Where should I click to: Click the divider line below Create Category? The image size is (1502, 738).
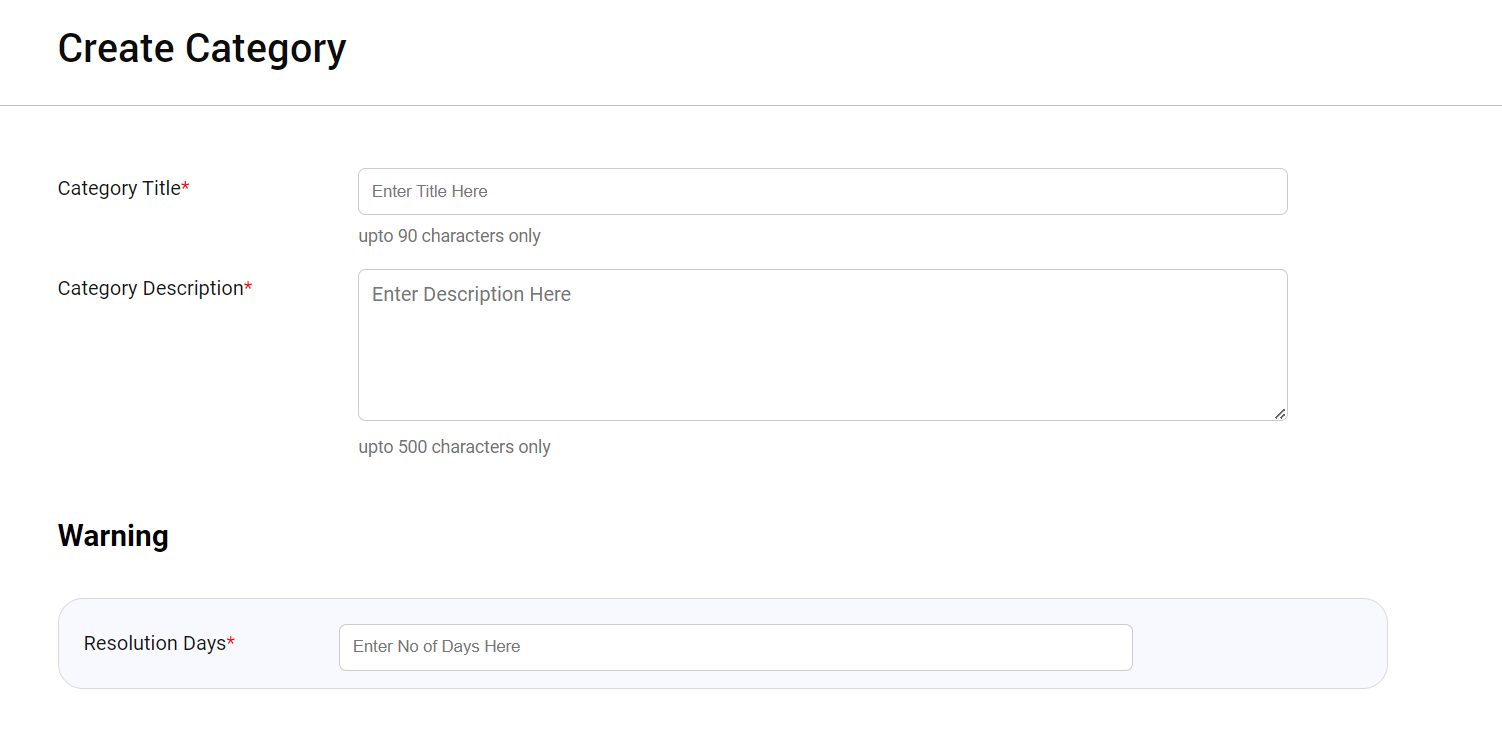pos(750,105)
